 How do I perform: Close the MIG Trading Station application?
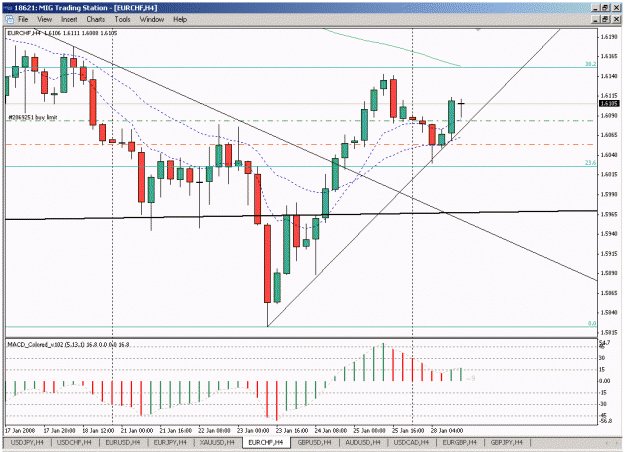coord(615,8)
